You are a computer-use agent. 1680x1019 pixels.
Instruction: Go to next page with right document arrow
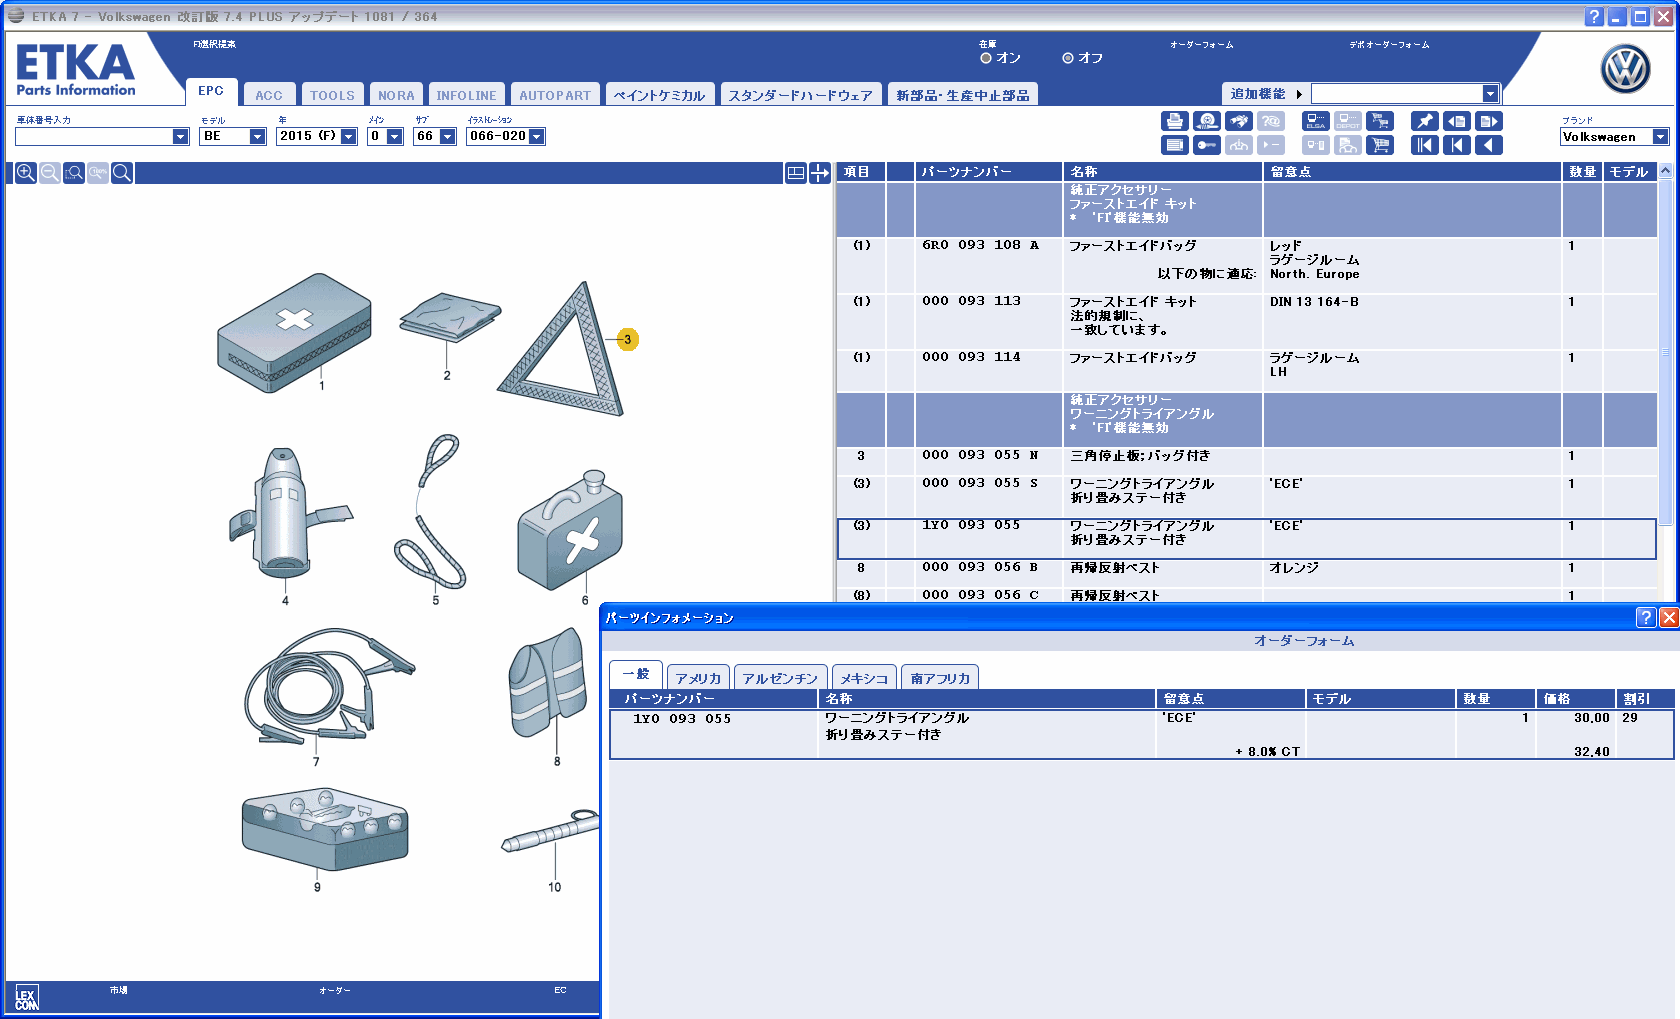click(x=1489, y=121)
